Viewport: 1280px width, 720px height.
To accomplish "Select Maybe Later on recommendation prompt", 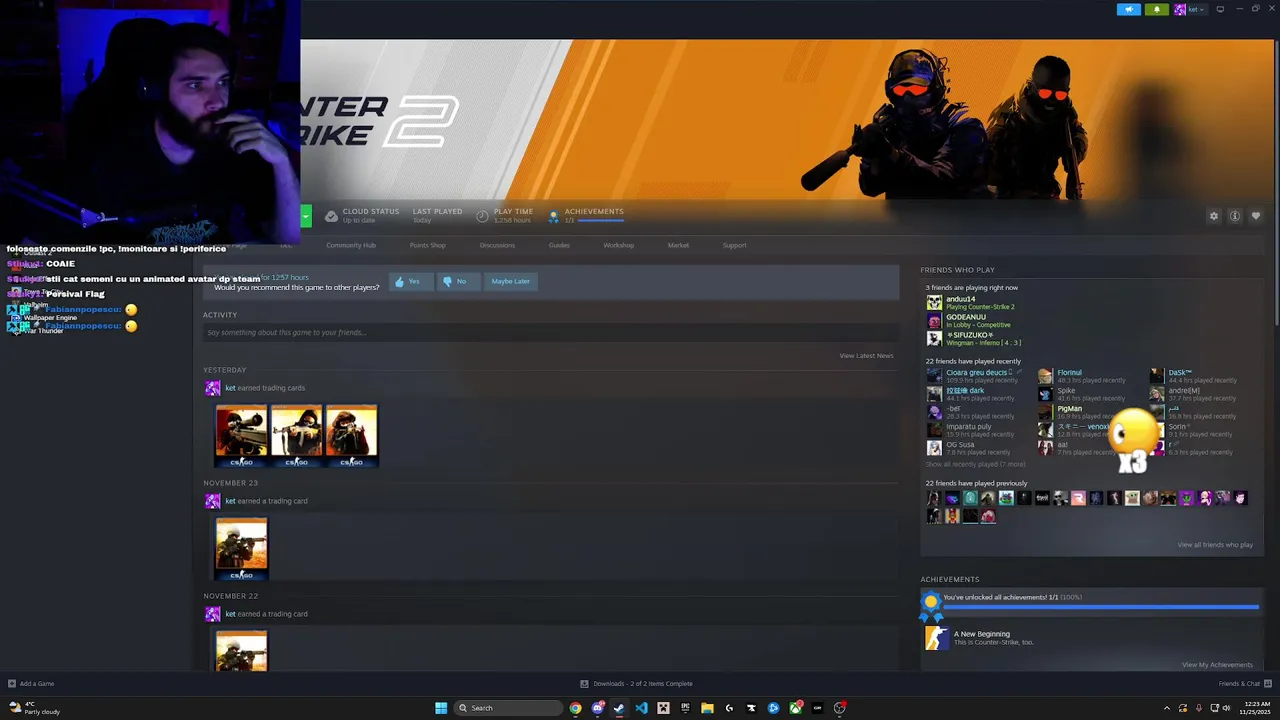I will 510,281.
